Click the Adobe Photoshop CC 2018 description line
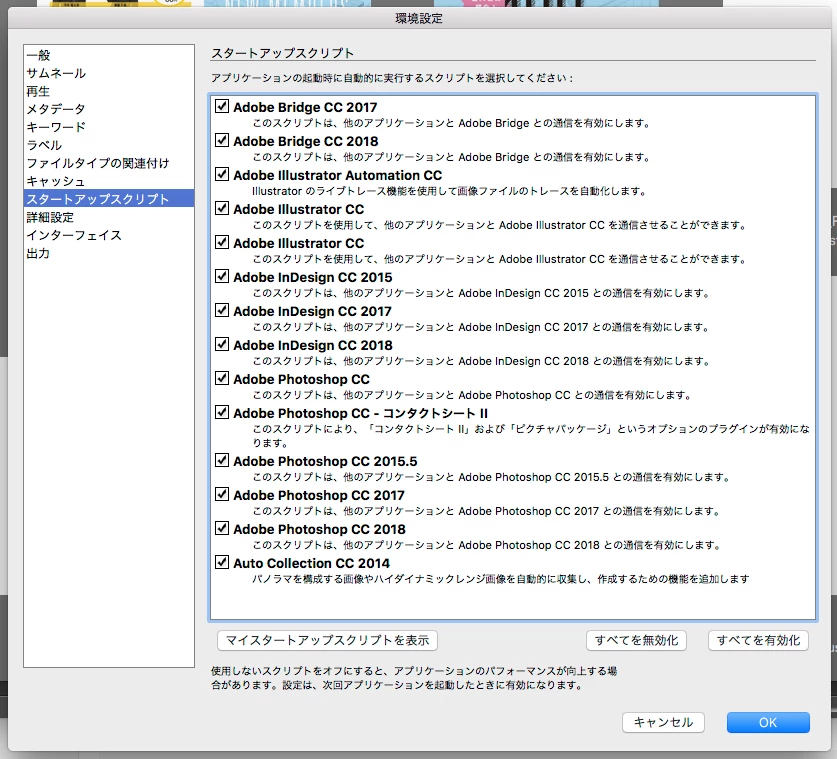This screenshot has width=837, height=759. pyautogui.click(x=486, y=545)
